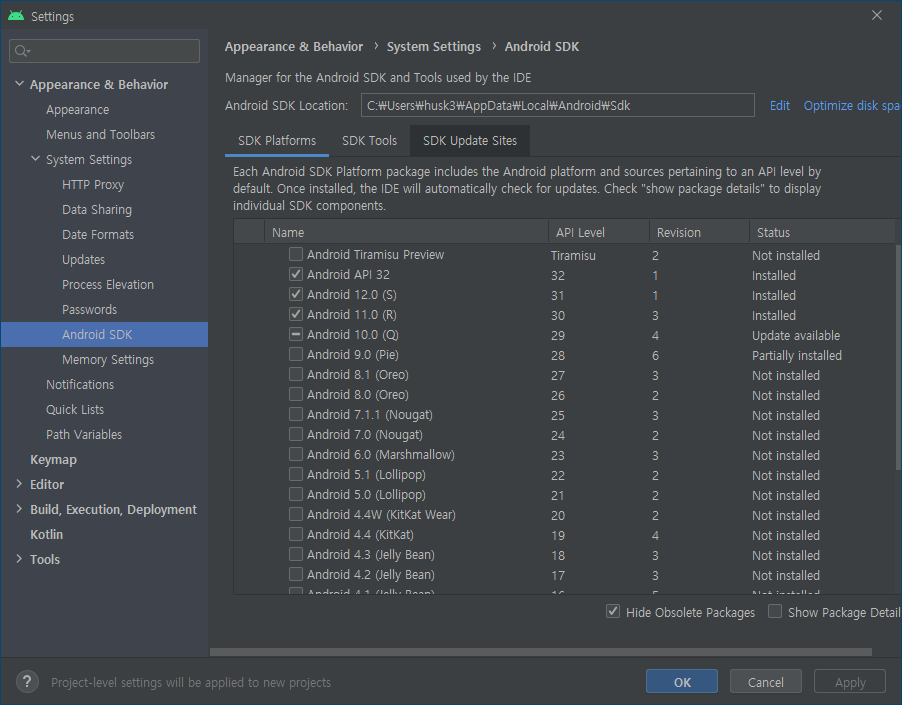Image resolution: width=902 pixels, height=705 pixels.
Task: Check Android 8.1 (Oreo) checkbox
Action: [x=296, y=374]
